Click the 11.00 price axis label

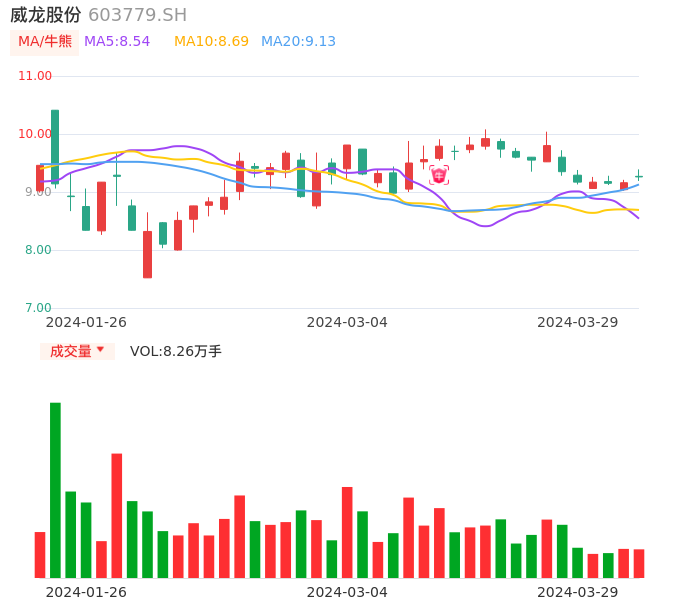pos(35,76)
